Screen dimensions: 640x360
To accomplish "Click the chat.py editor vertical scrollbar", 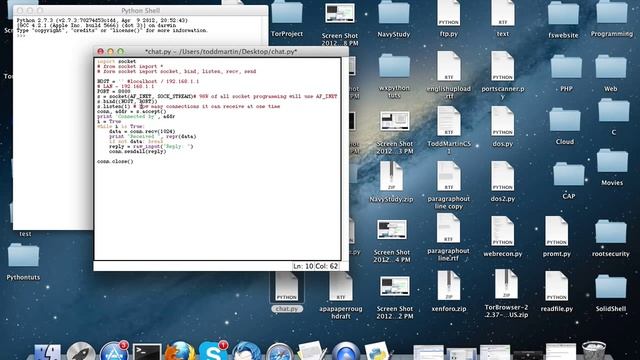I will pyautogui.click(x=345, y=159).
